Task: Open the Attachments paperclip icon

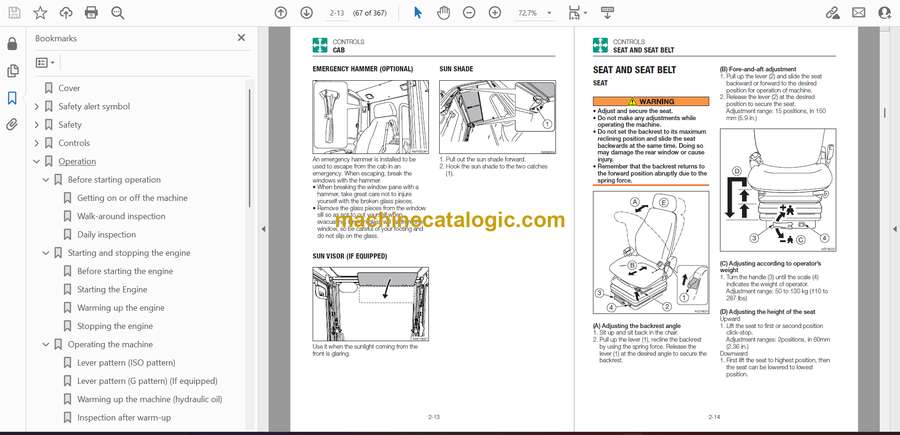Action: click(12, 125)
